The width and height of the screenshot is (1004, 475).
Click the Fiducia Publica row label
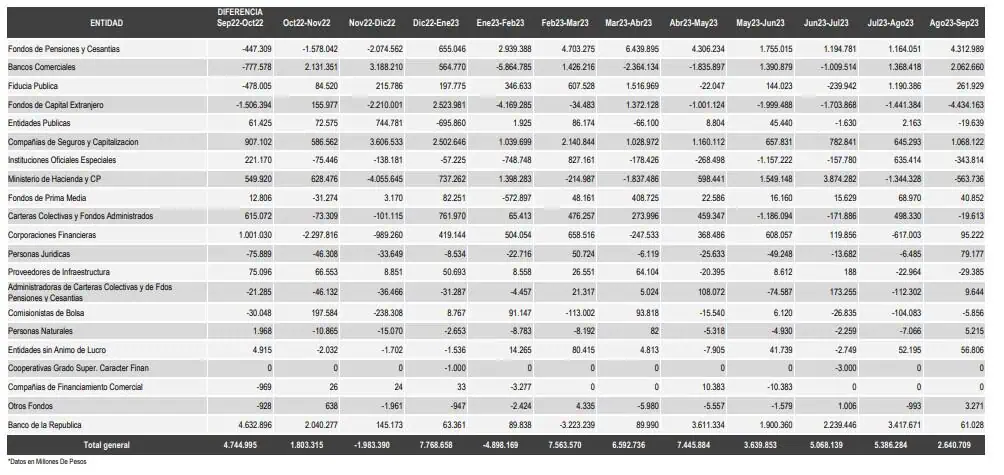(33, 86)
